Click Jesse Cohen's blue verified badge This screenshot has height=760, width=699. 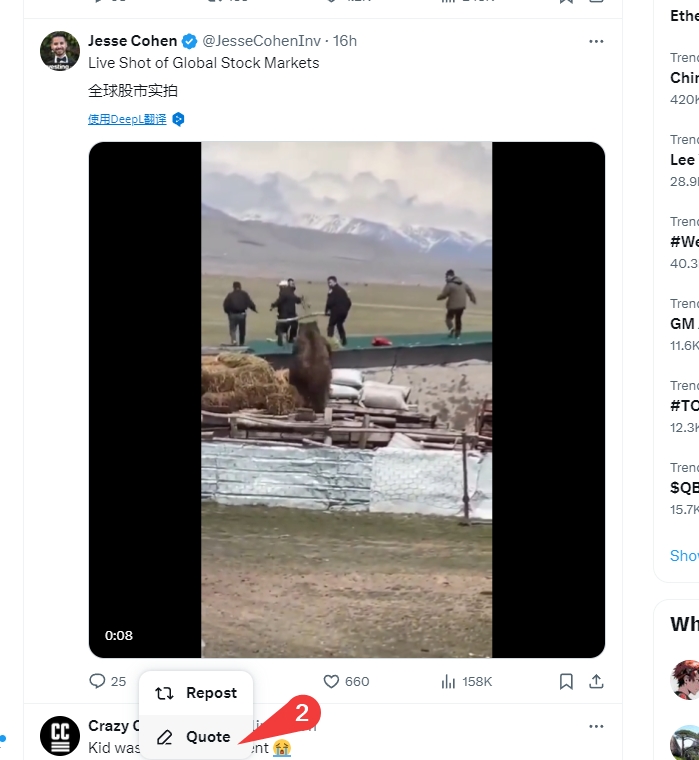[188, 41]
